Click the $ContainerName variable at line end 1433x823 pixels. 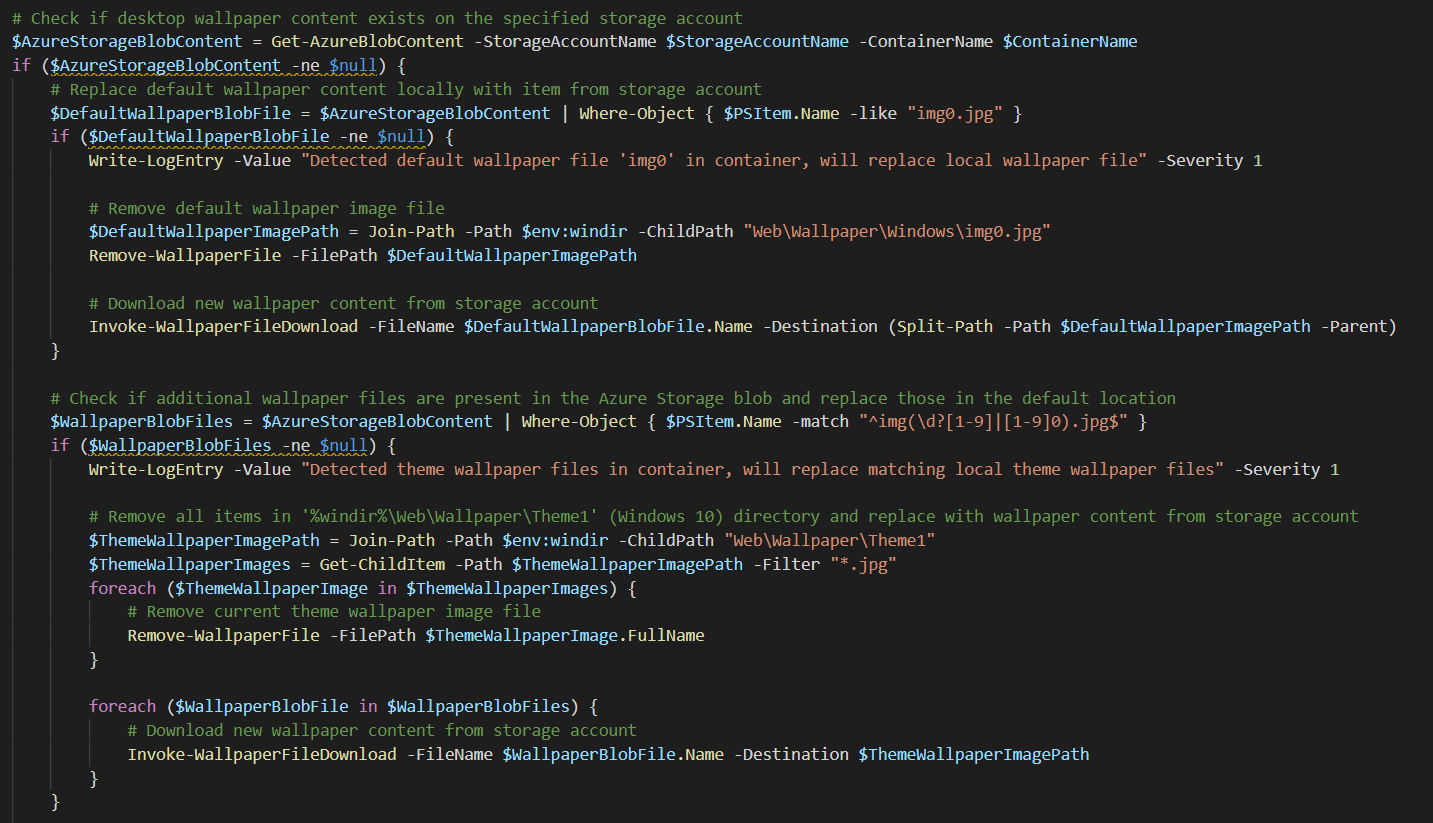[x=1070, y=42]
